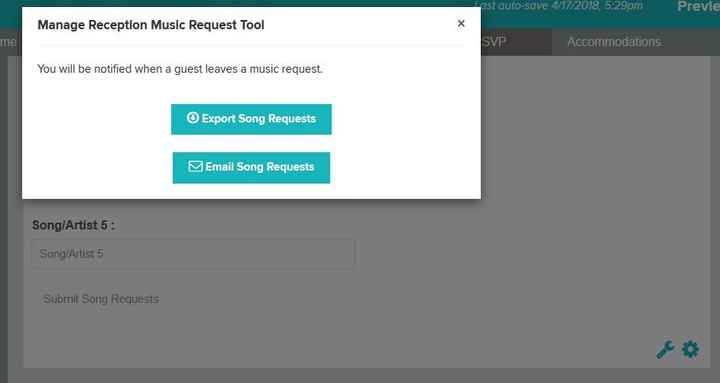Click the dialog title 'Manage Reception Music Request Tool'

[151, 25]
